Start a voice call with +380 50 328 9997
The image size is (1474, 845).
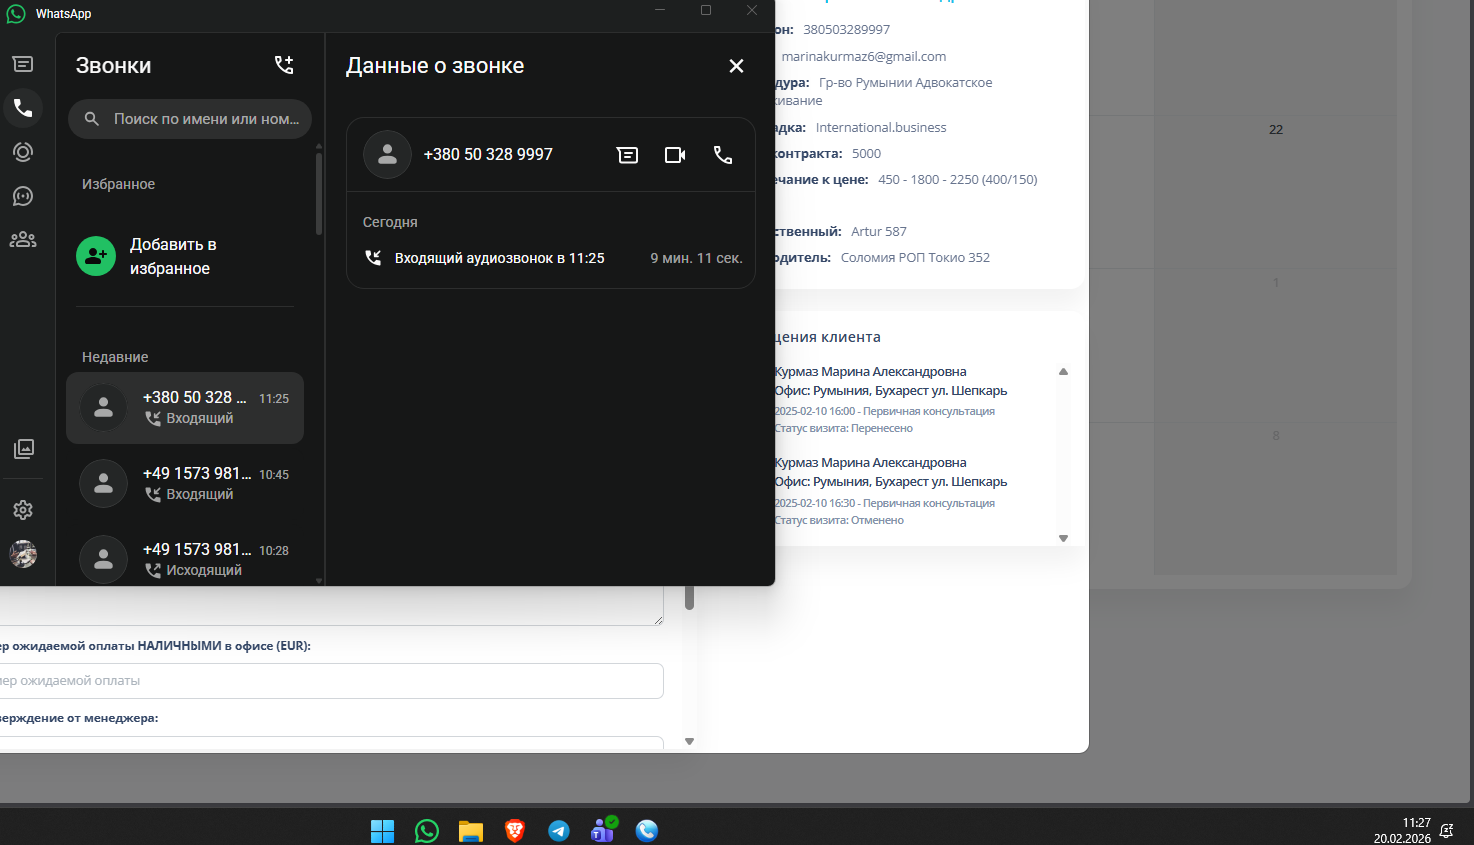tap(723, 155)
